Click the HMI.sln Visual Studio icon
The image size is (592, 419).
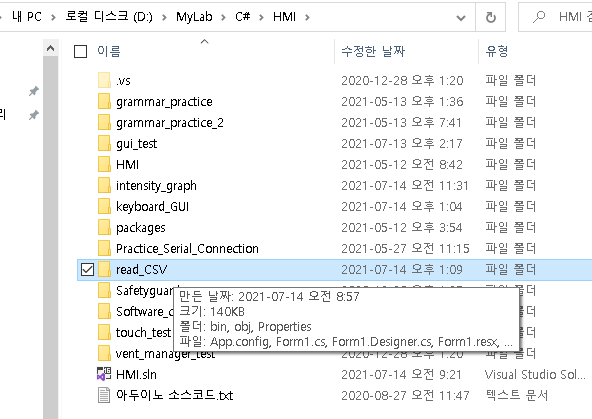(104, 374)
